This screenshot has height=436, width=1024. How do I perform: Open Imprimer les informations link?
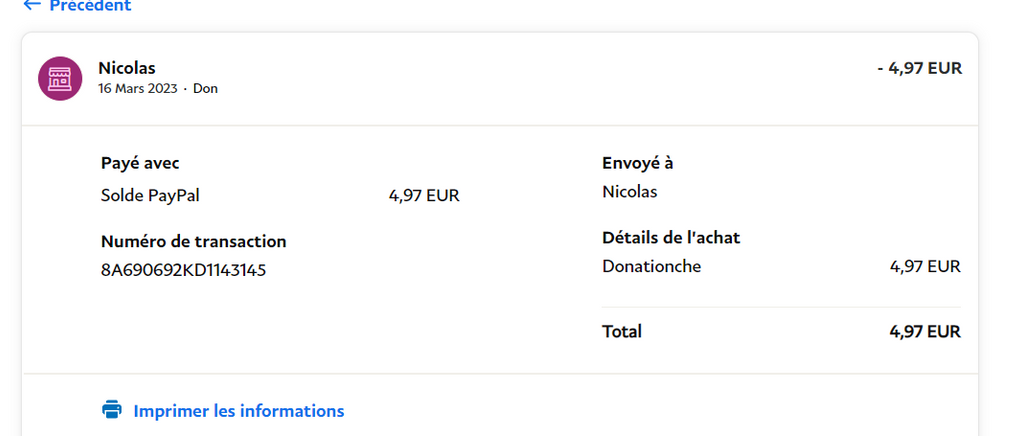(238, 411)
